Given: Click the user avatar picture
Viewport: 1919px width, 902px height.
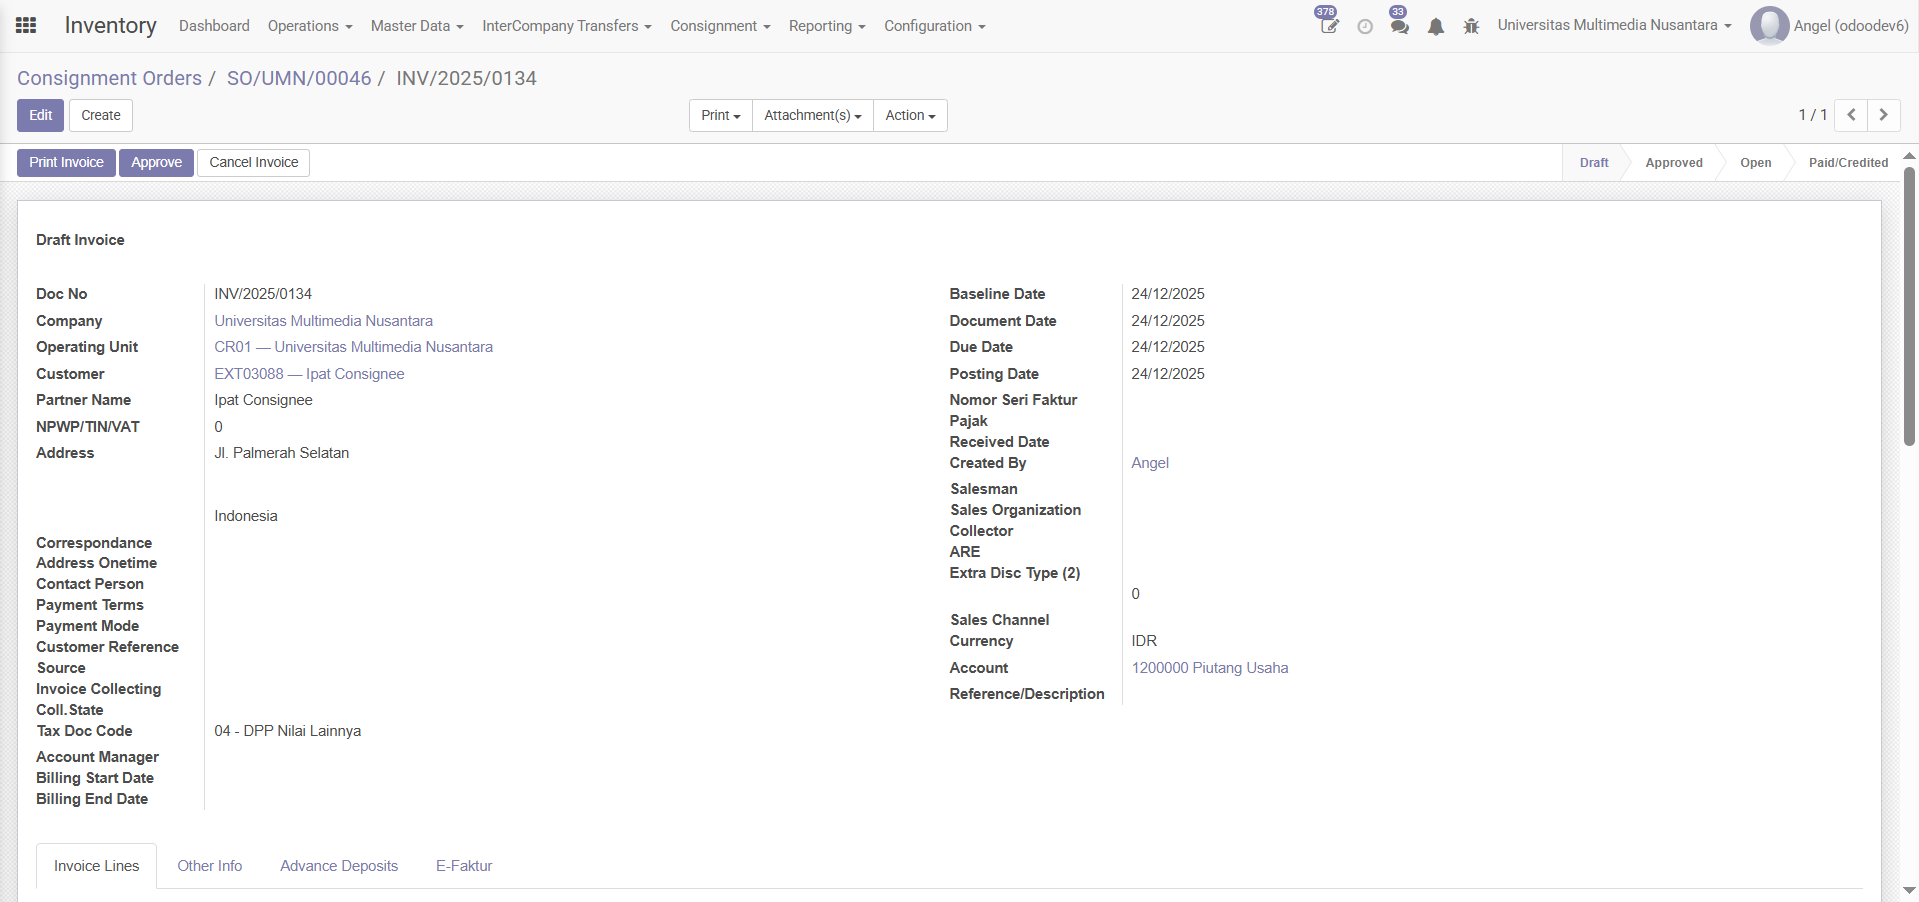Looking at the screenshot, I should [x=1769, y=26].
